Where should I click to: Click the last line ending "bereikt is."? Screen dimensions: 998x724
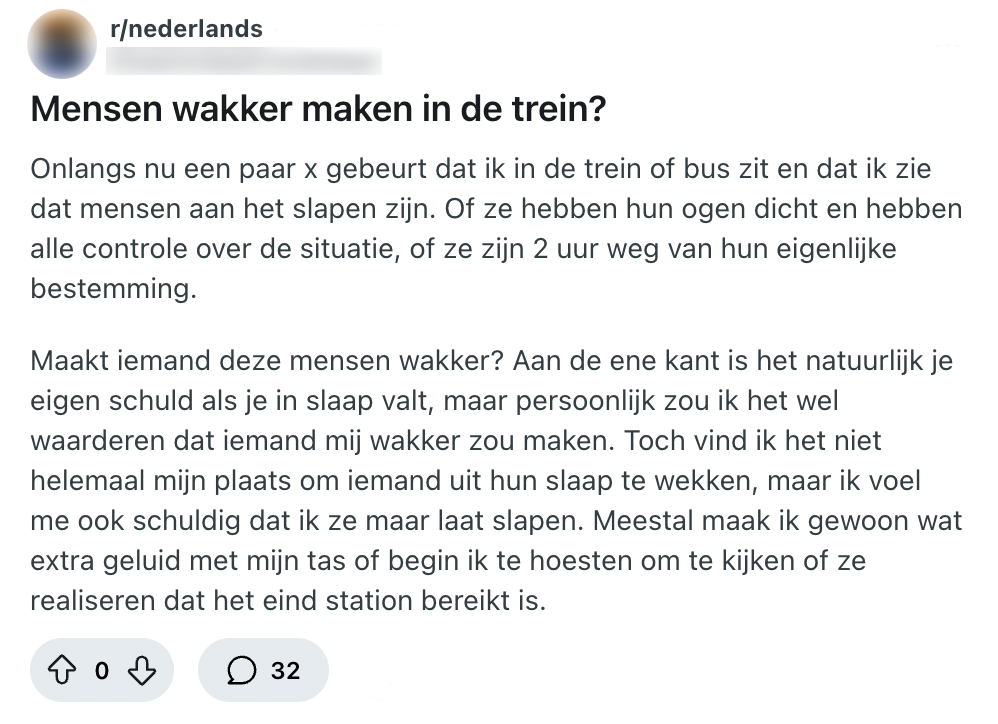(x=288, y=601)
